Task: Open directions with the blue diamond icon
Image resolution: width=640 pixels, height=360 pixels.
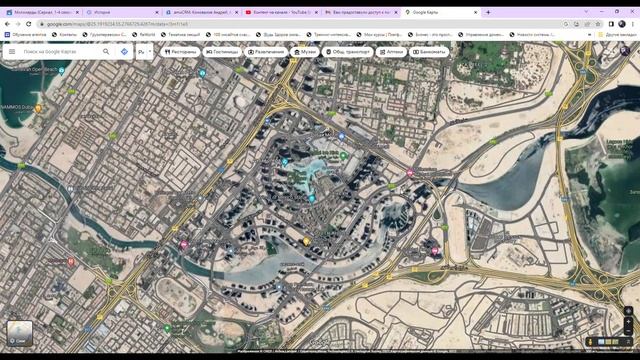Action: tap(124, 52)
